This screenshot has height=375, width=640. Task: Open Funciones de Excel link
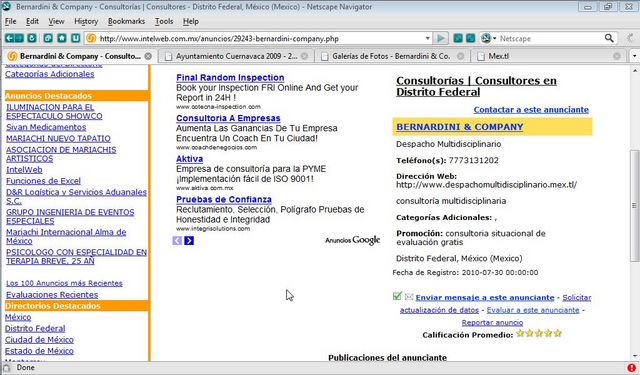point(43,180)
